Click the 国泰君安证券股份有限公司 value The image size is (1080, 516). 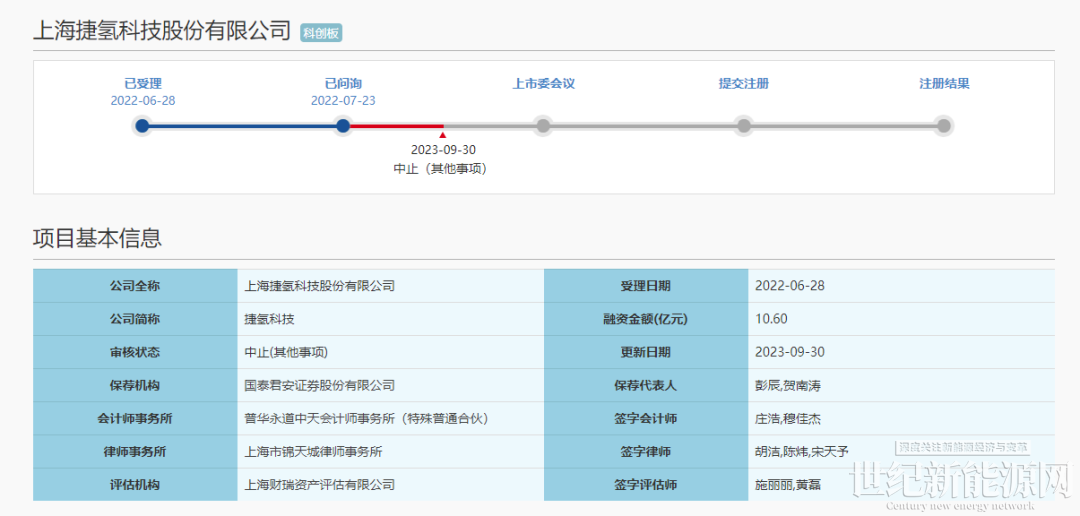[320, 385]
